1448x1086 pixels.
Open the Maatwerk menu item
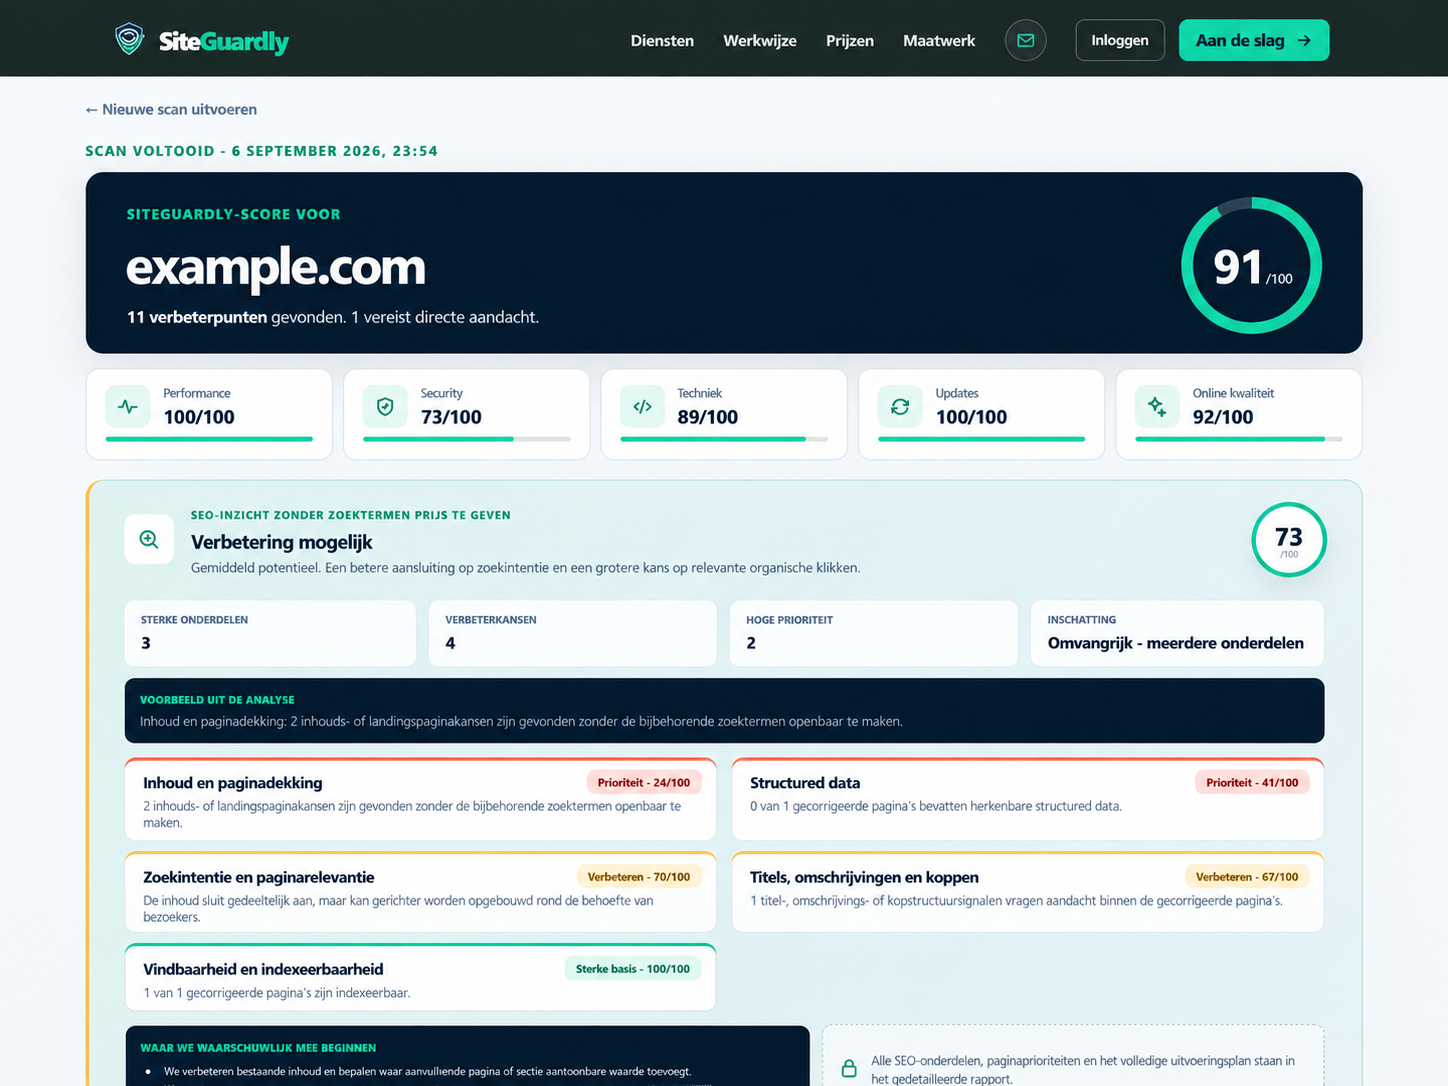[x=939, y=41]
